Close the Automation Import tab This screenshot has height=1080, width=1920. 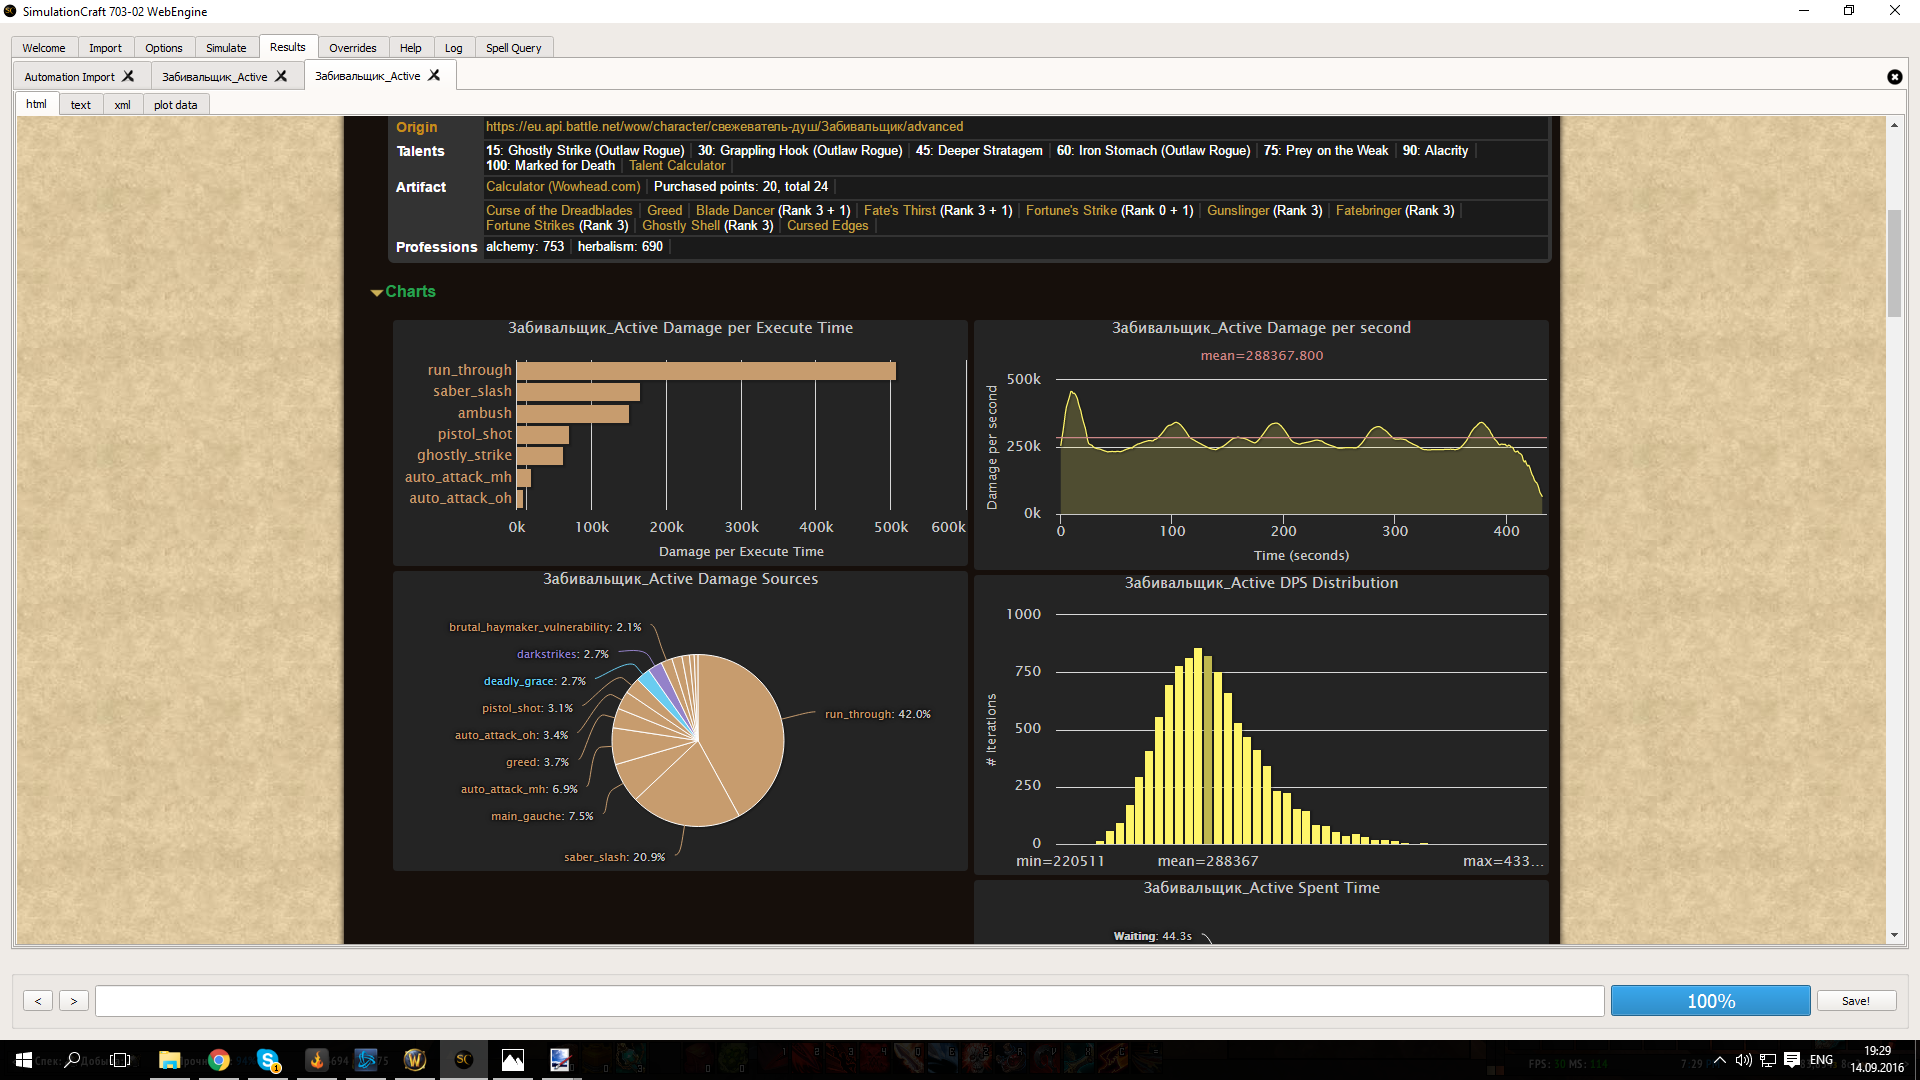click(128, 76)
